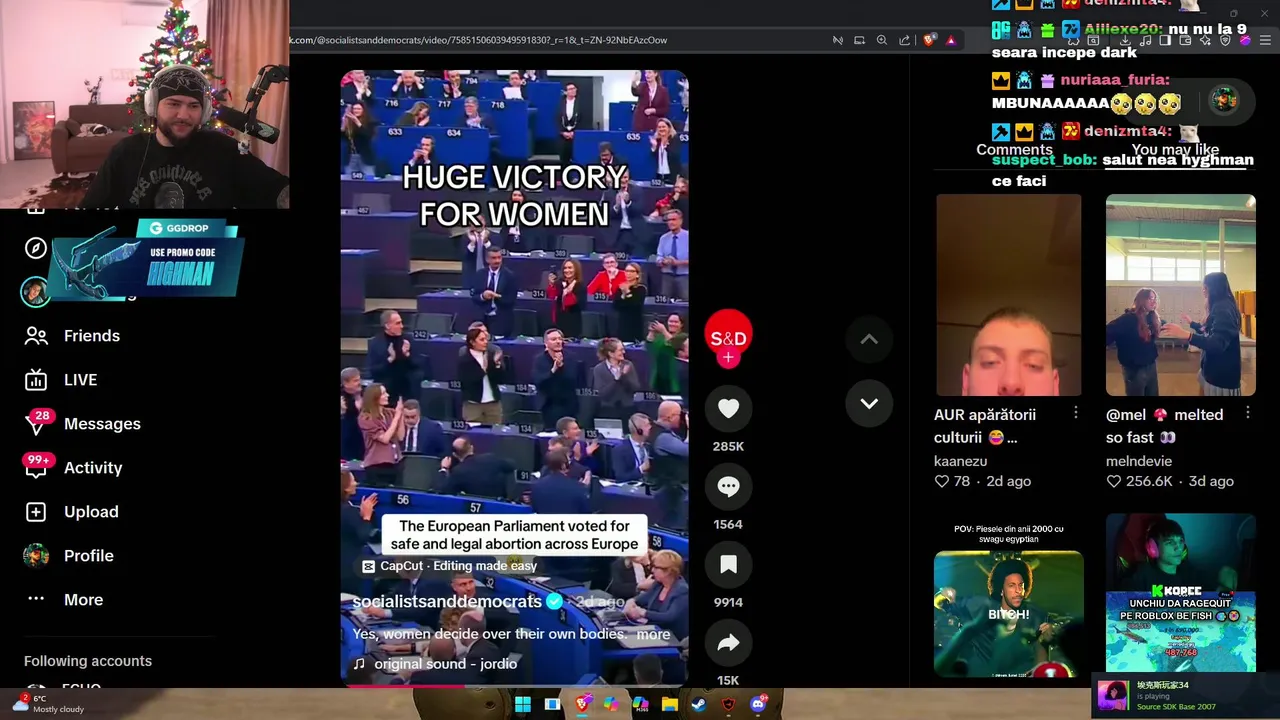Viewport: 1280px width, 720px height.
Task: Go to next video with down chevron
Action: click(869, 404)
